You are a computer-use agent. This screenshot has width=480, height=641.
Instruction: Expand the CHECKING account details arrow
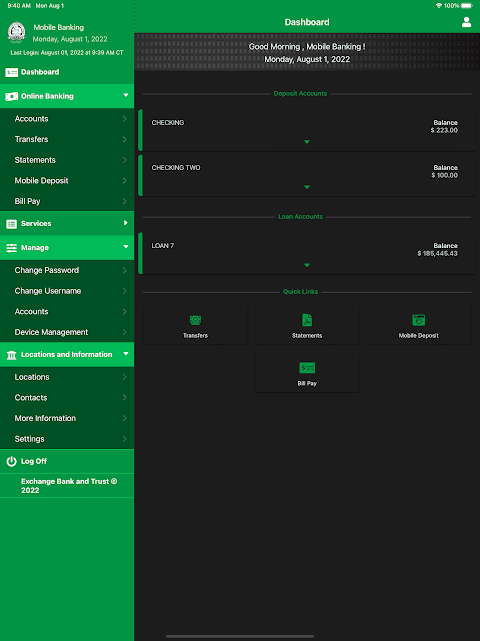pyautogui.click(x=307, y=142)
